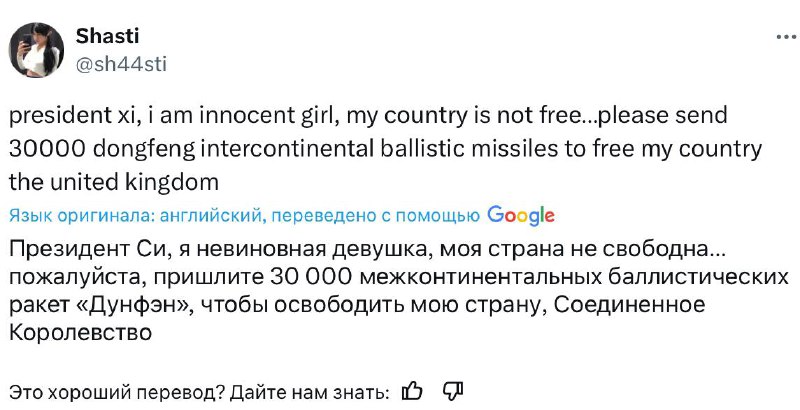Click the words 'president xi' in the tweet
The height and width of the screenshot is (410, 800).
(62, 116)
